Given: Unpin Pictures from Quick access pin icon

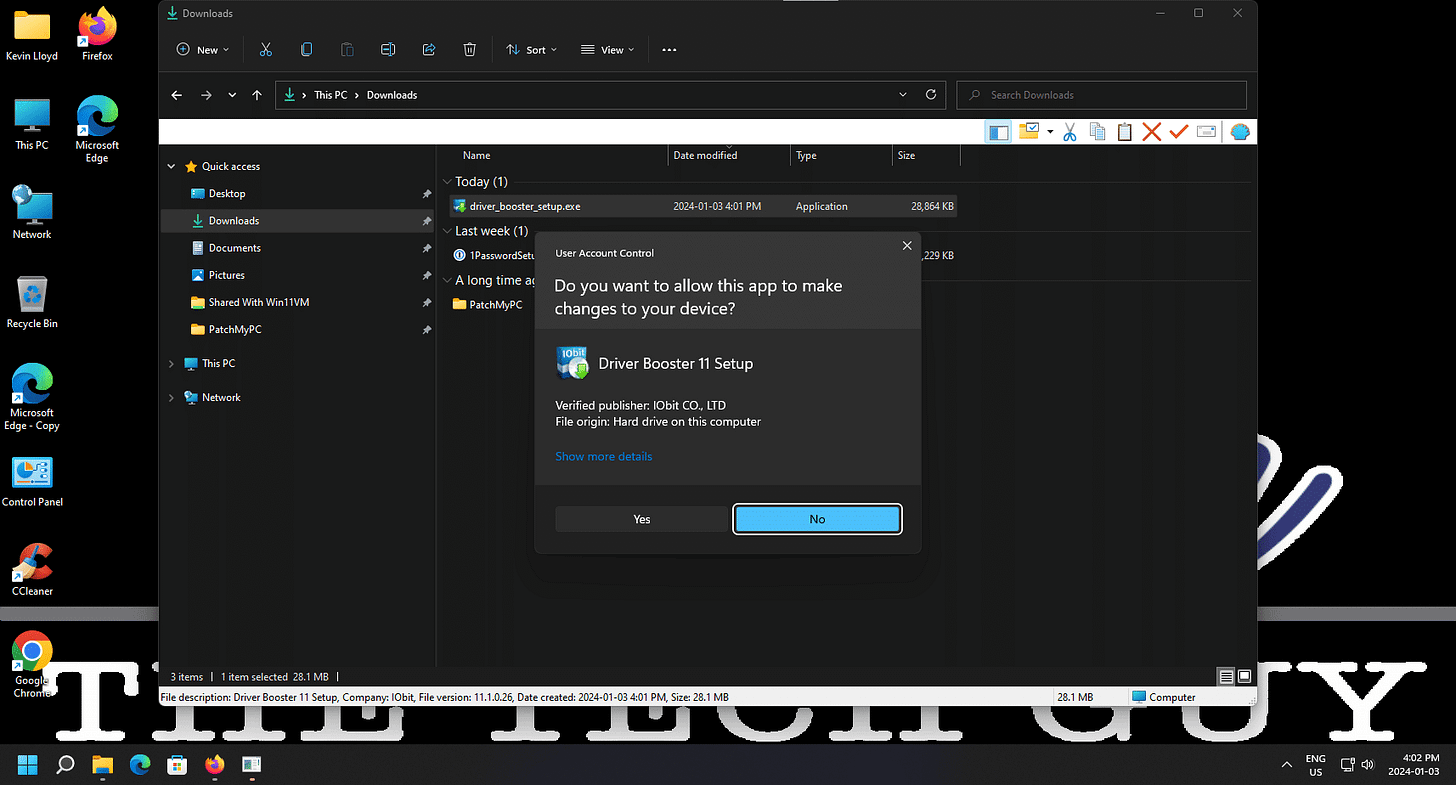Looking at the screenshot, I should tap(427, 275).
